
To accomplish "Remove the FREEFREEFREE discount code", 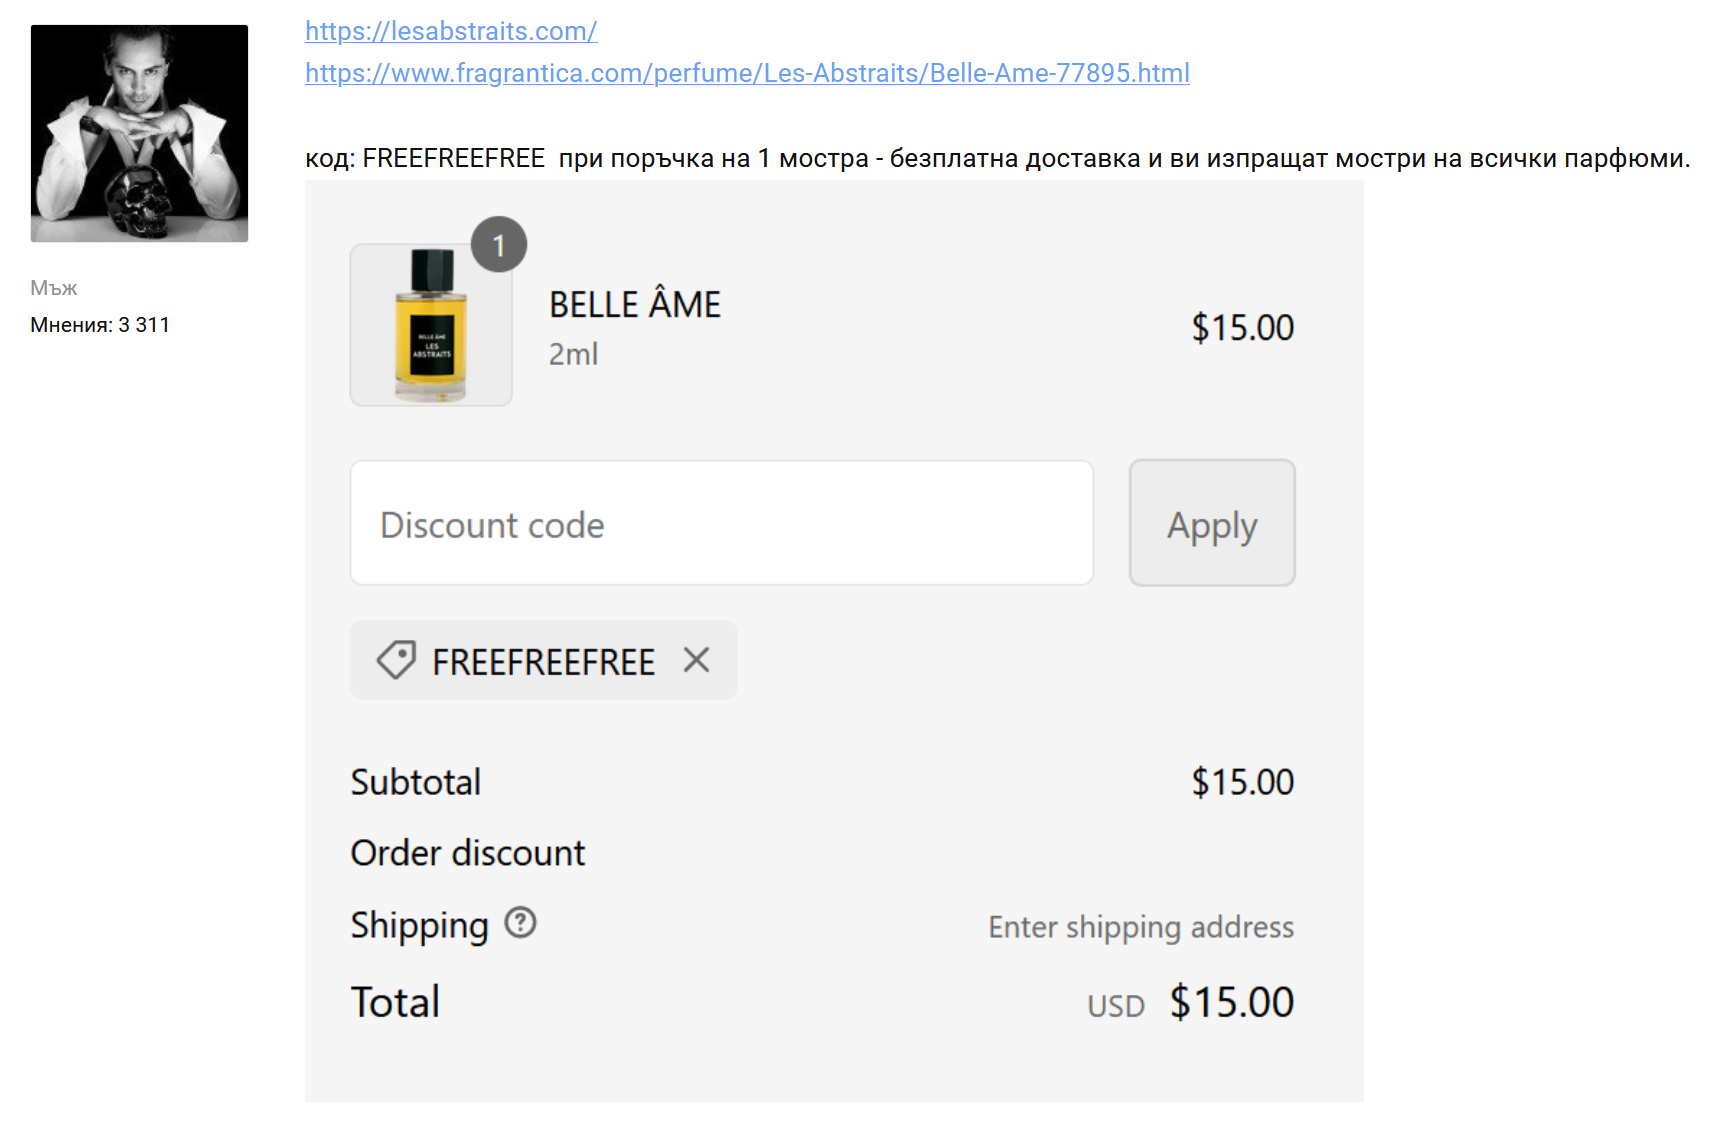I will click(x=696, y=660).
